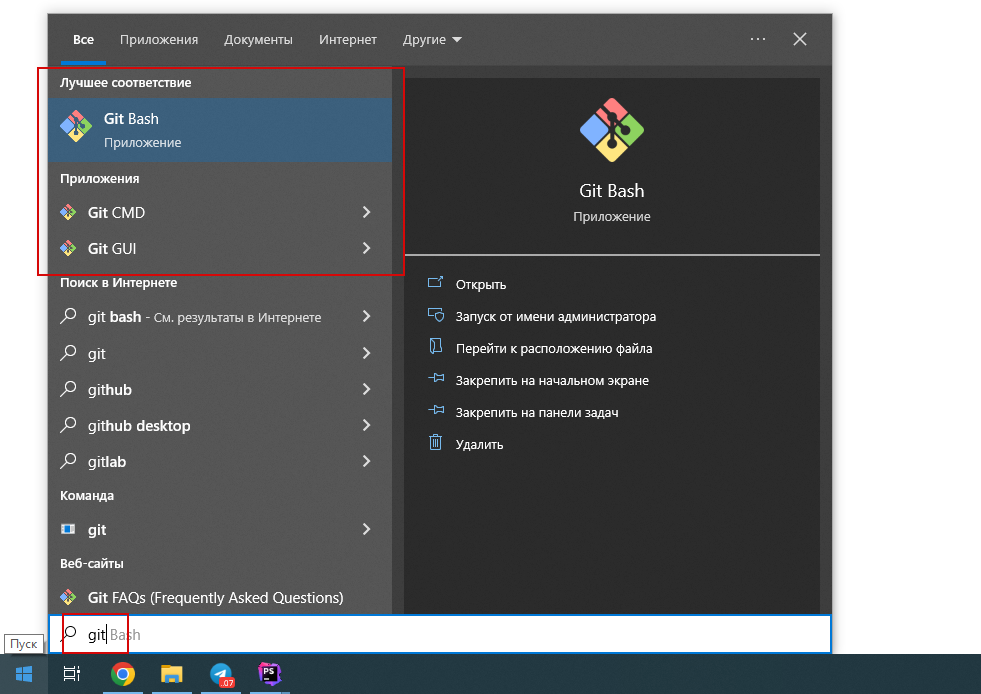Click Открыть to launch Git Bash
This screenshot has height=694, width=981.
coord(480,285)
